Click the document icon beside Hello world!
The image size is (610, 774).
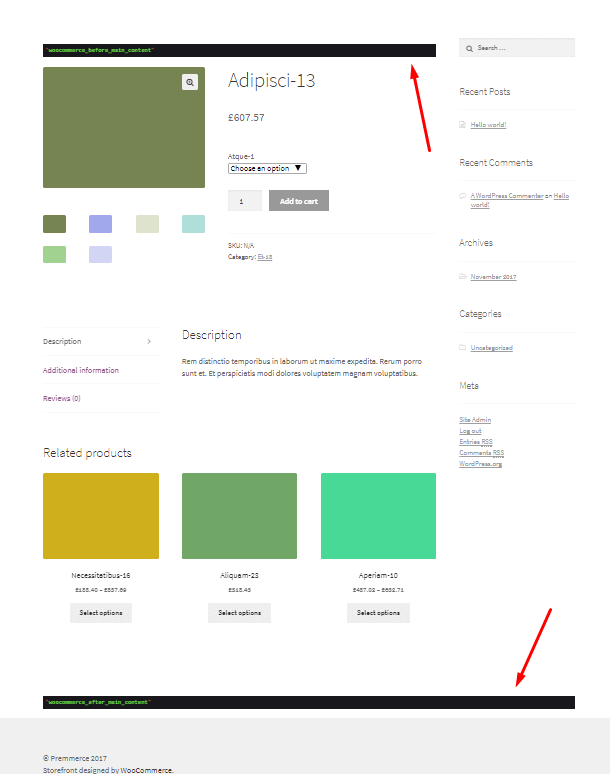tap(462, 124)
